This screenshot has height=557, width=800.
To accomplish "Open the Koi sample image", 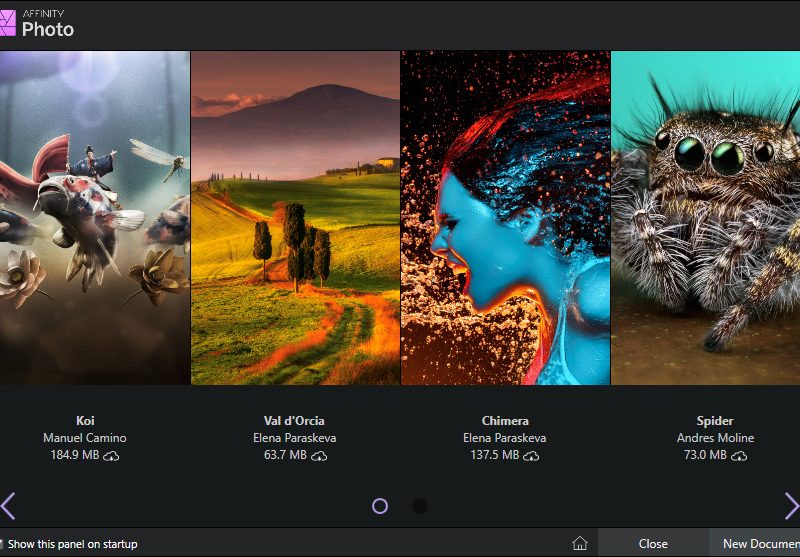I will [x=95, y=218].
